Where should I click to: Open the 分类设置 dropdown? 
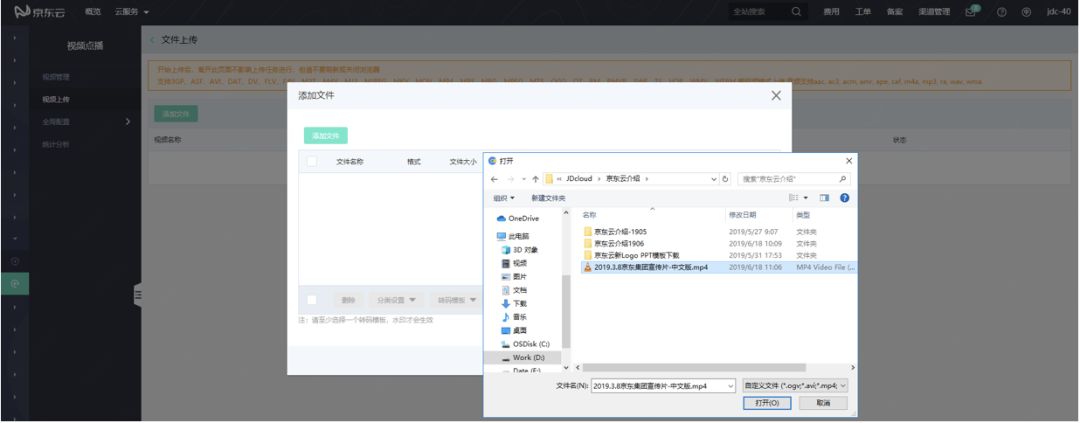pyautogui.click(x=396, y=300)
